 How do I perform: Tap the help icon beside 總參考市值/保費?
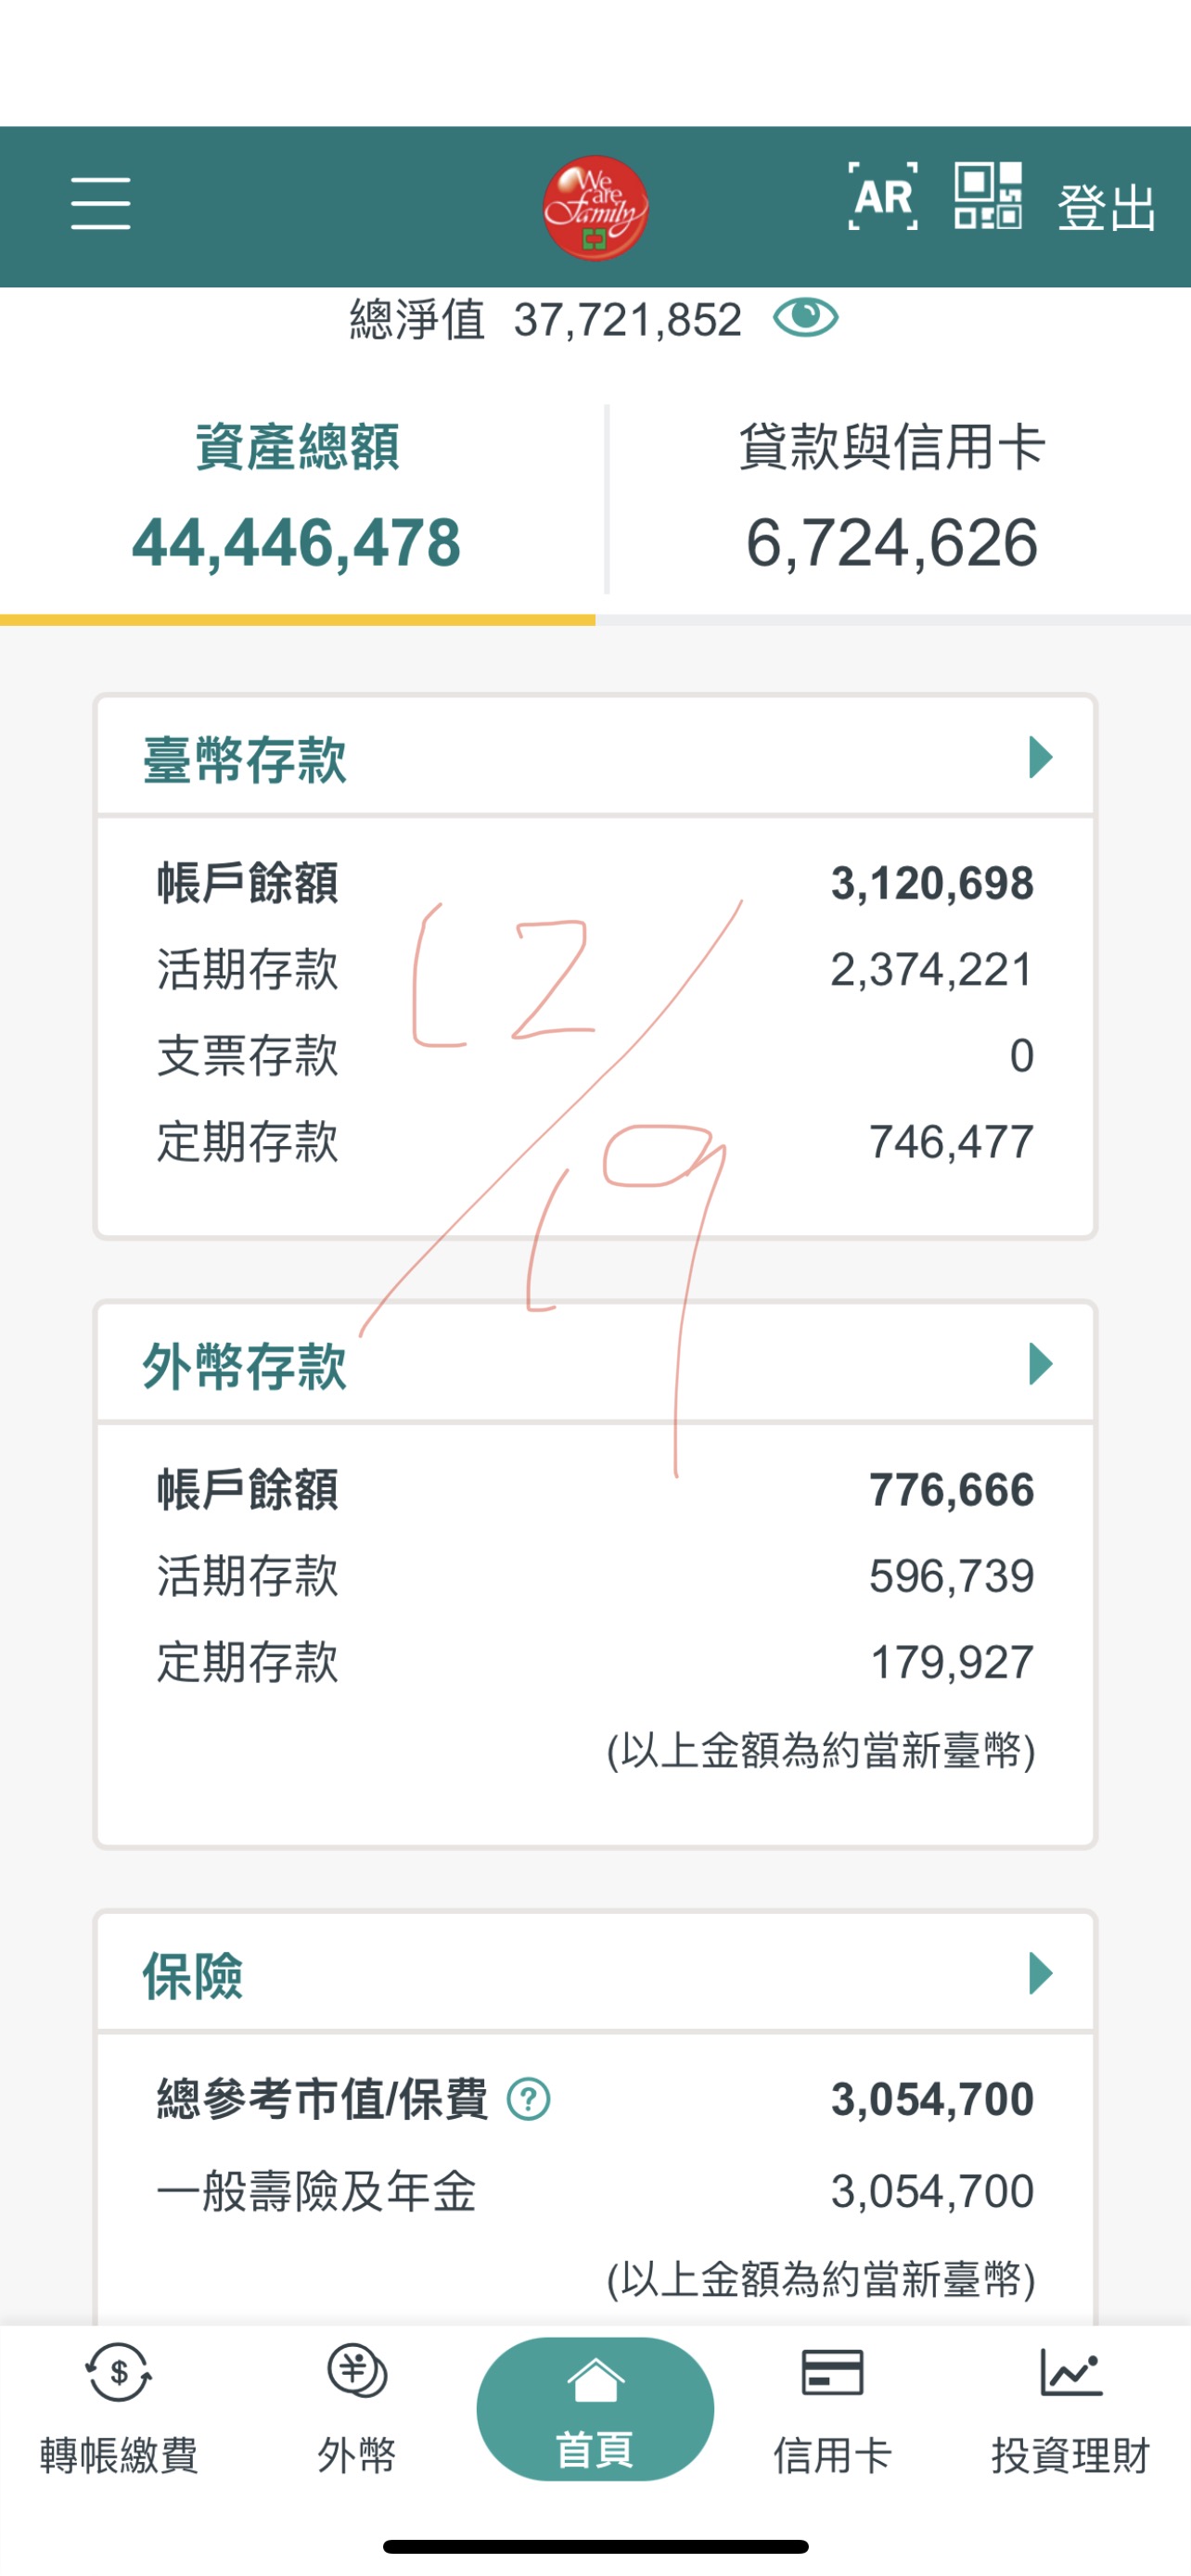pyautogui.click(x=528, y=2099)
